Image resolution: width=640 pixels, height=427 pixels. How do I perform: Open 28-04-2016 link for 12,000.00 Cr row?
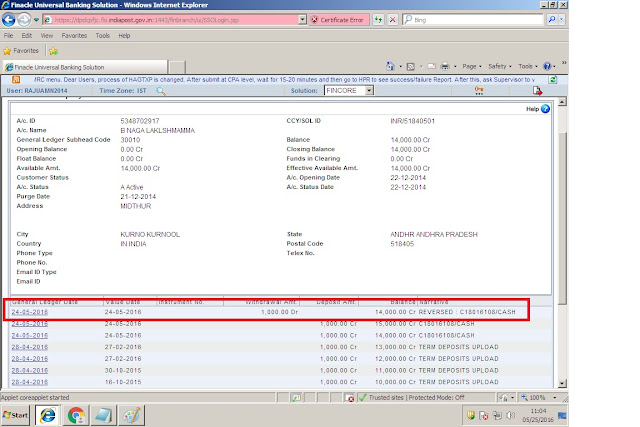pyautogui.click(x=29, y=359)
